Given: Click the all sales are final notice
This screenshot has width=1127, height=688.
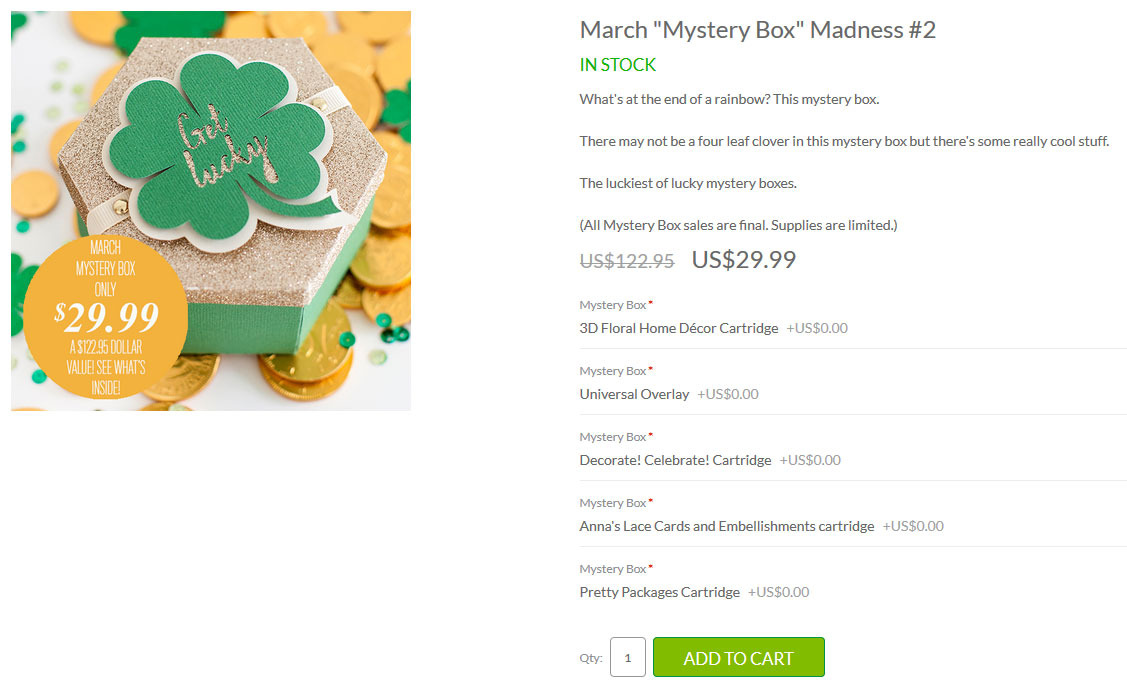Looking at the screenshot, I should pyautogui.click(x=738, y=226).
